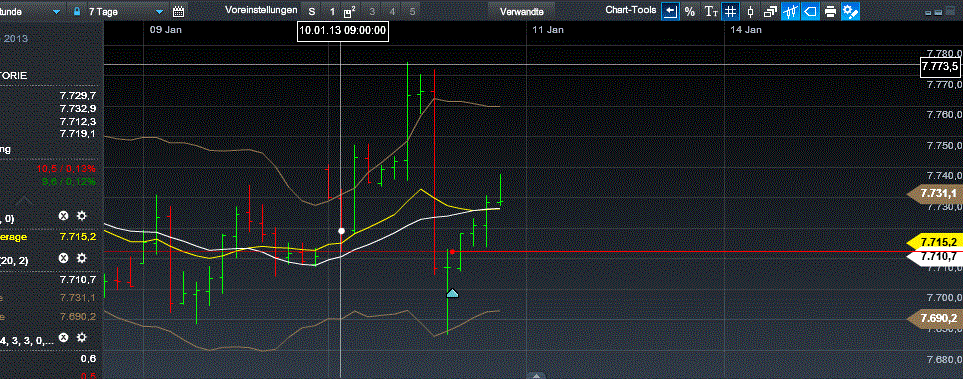
Task: Select preset S under Voreinstellungen
Action: [x=312, y=12]
